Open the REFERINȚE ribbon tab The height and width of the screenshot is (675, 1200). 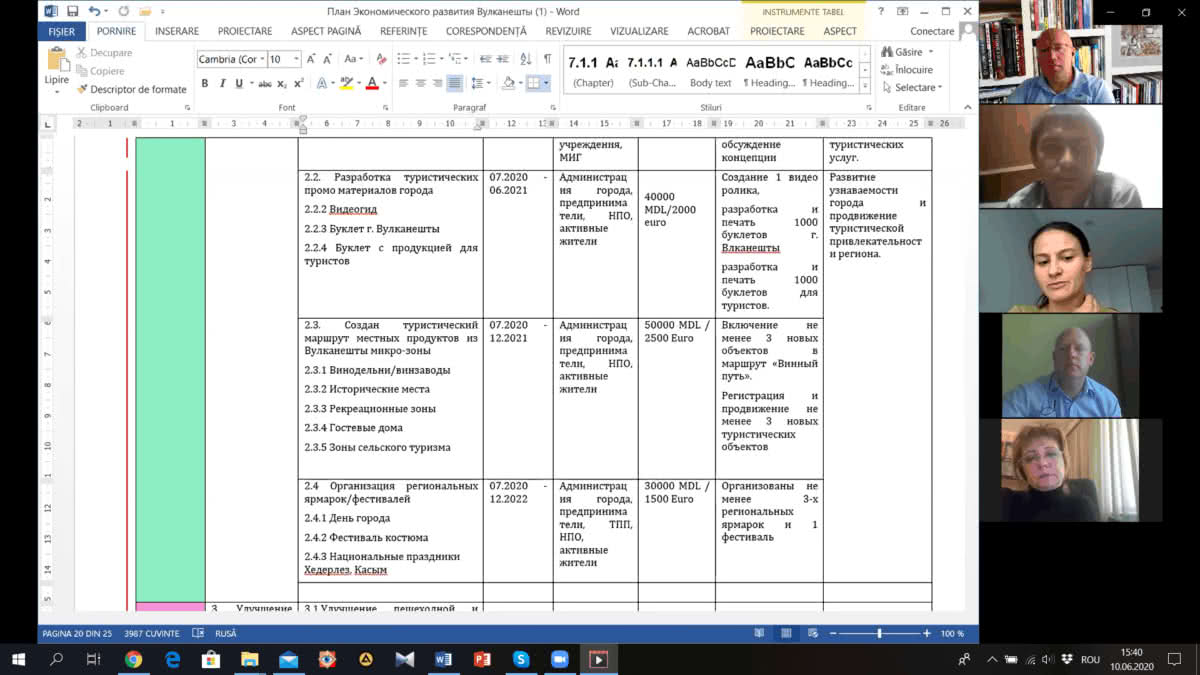click(403, 31)
